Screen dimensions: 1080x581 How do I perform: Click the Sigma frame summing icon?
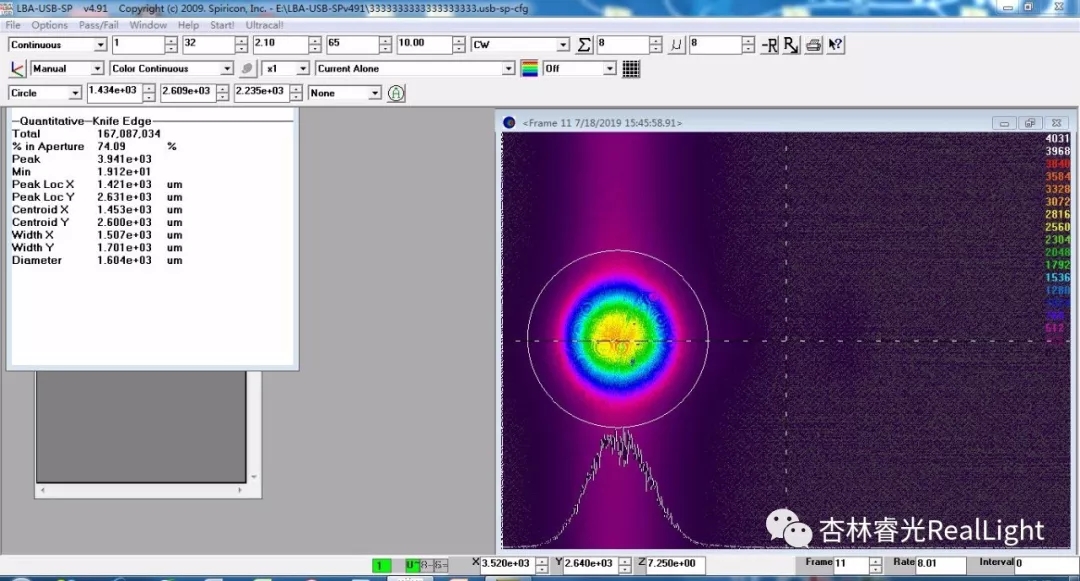585,45
